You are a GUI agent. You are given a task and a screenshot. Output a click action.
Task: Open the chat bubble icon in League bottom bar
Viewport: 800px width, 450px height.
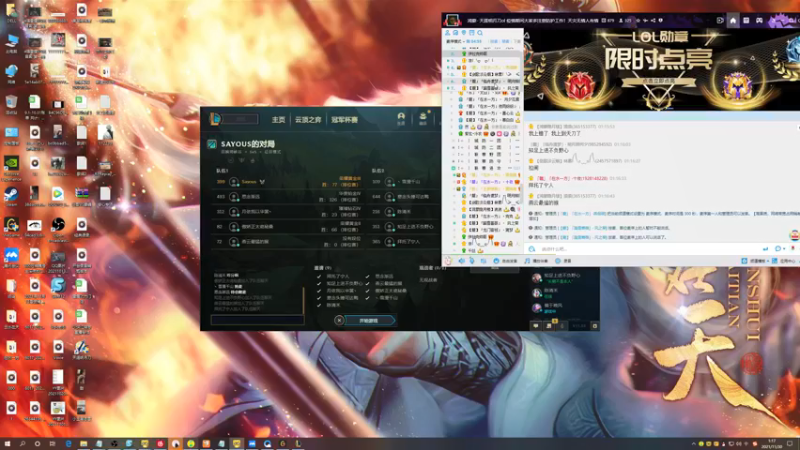(x=536, y=326)
